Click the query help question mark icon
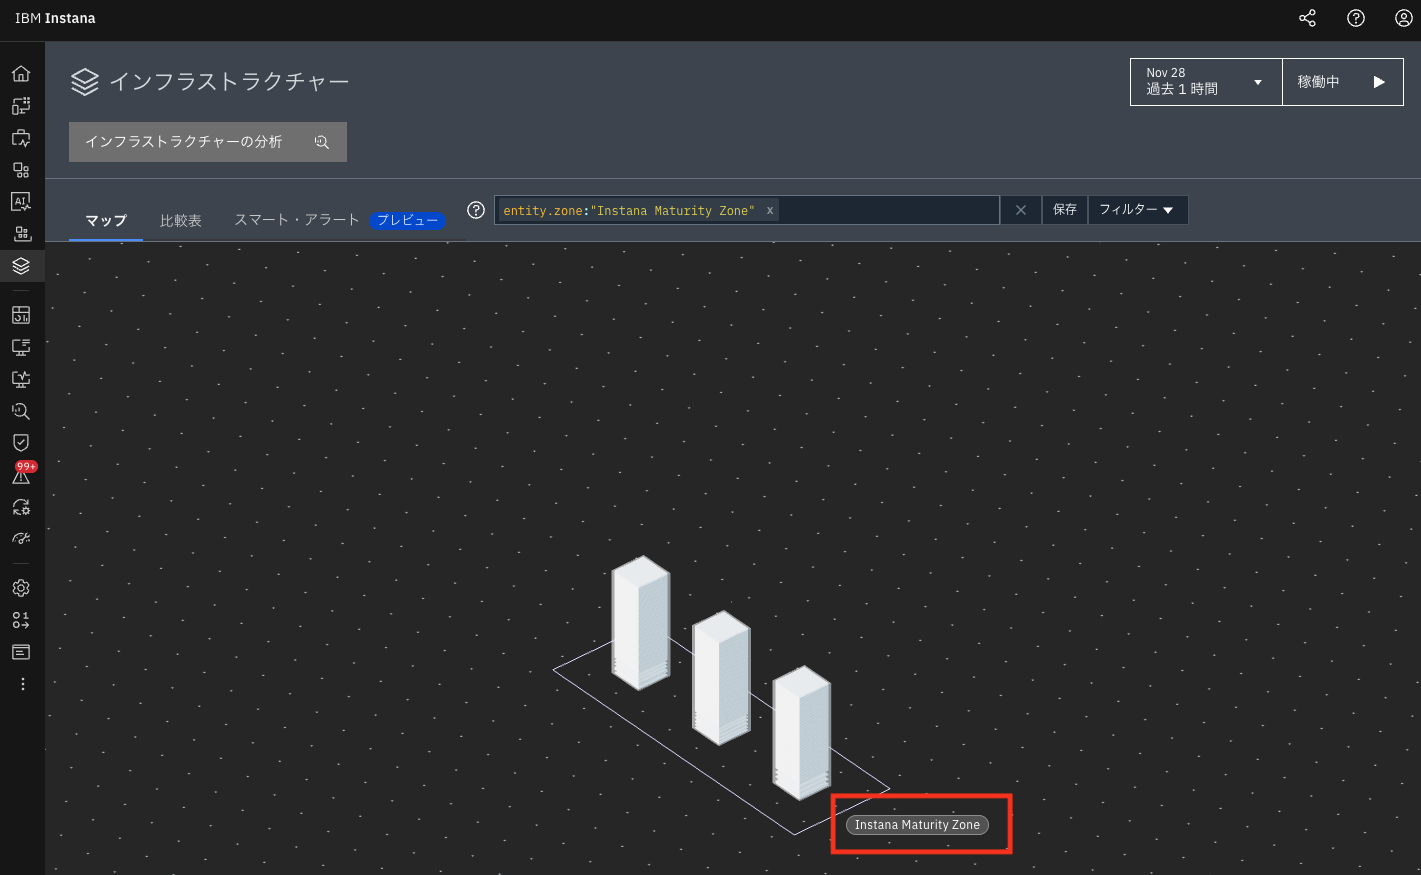The image size is (1421, 875). coord(476,210)
